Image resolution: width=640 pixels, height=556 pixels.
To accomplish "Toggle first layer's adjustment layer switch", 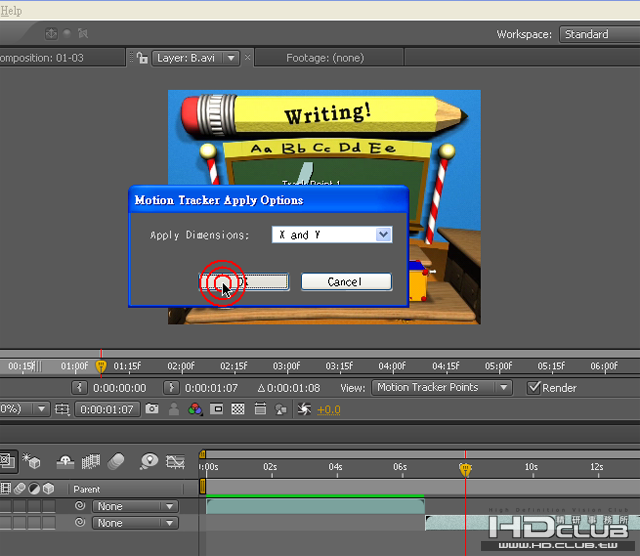I will [34, 506].
